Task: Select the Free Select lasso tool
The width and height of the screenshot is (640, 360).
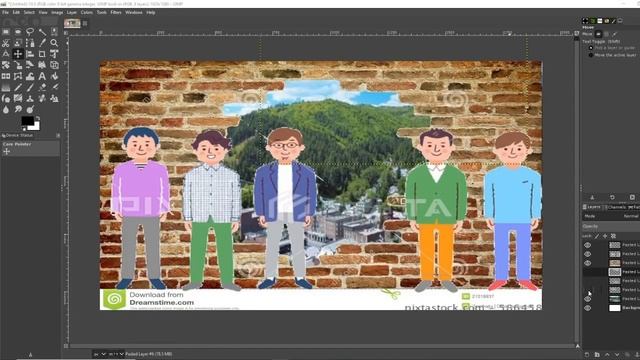Action: pyautogui.click(x=30, y=32)
